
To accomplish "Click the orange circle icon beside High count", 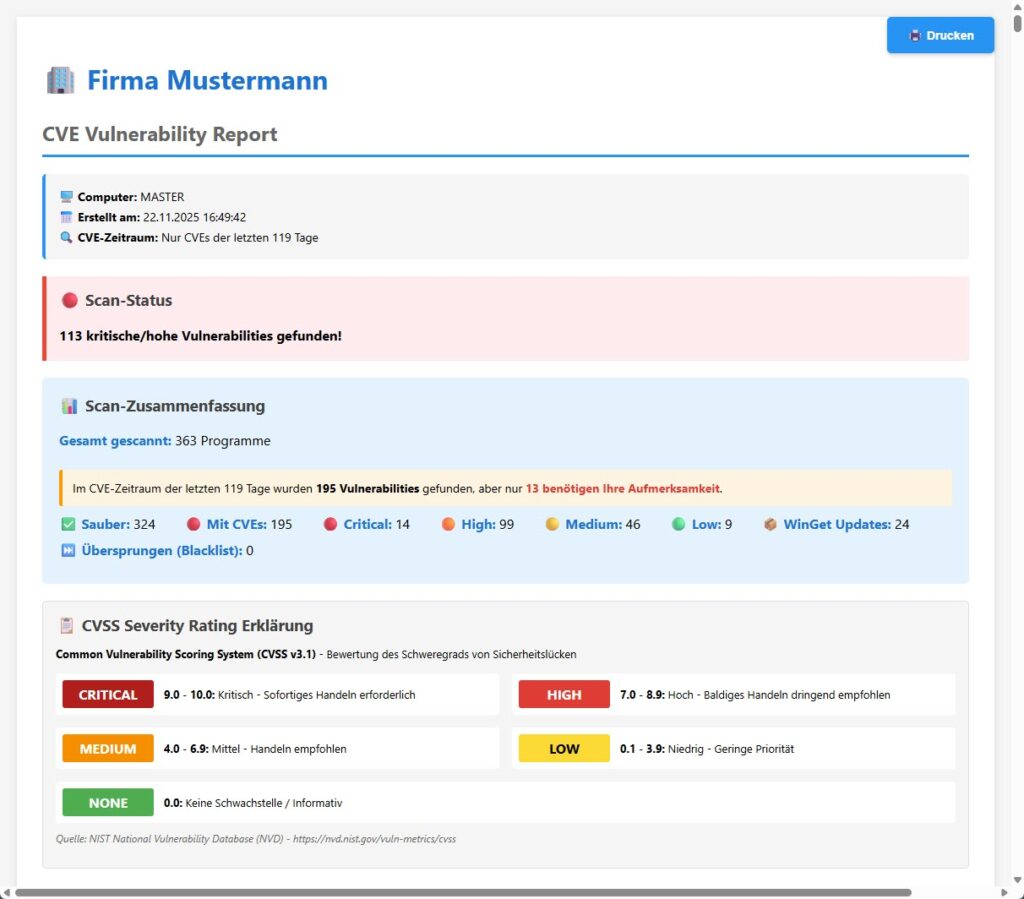I will click(x=449, y=523).
